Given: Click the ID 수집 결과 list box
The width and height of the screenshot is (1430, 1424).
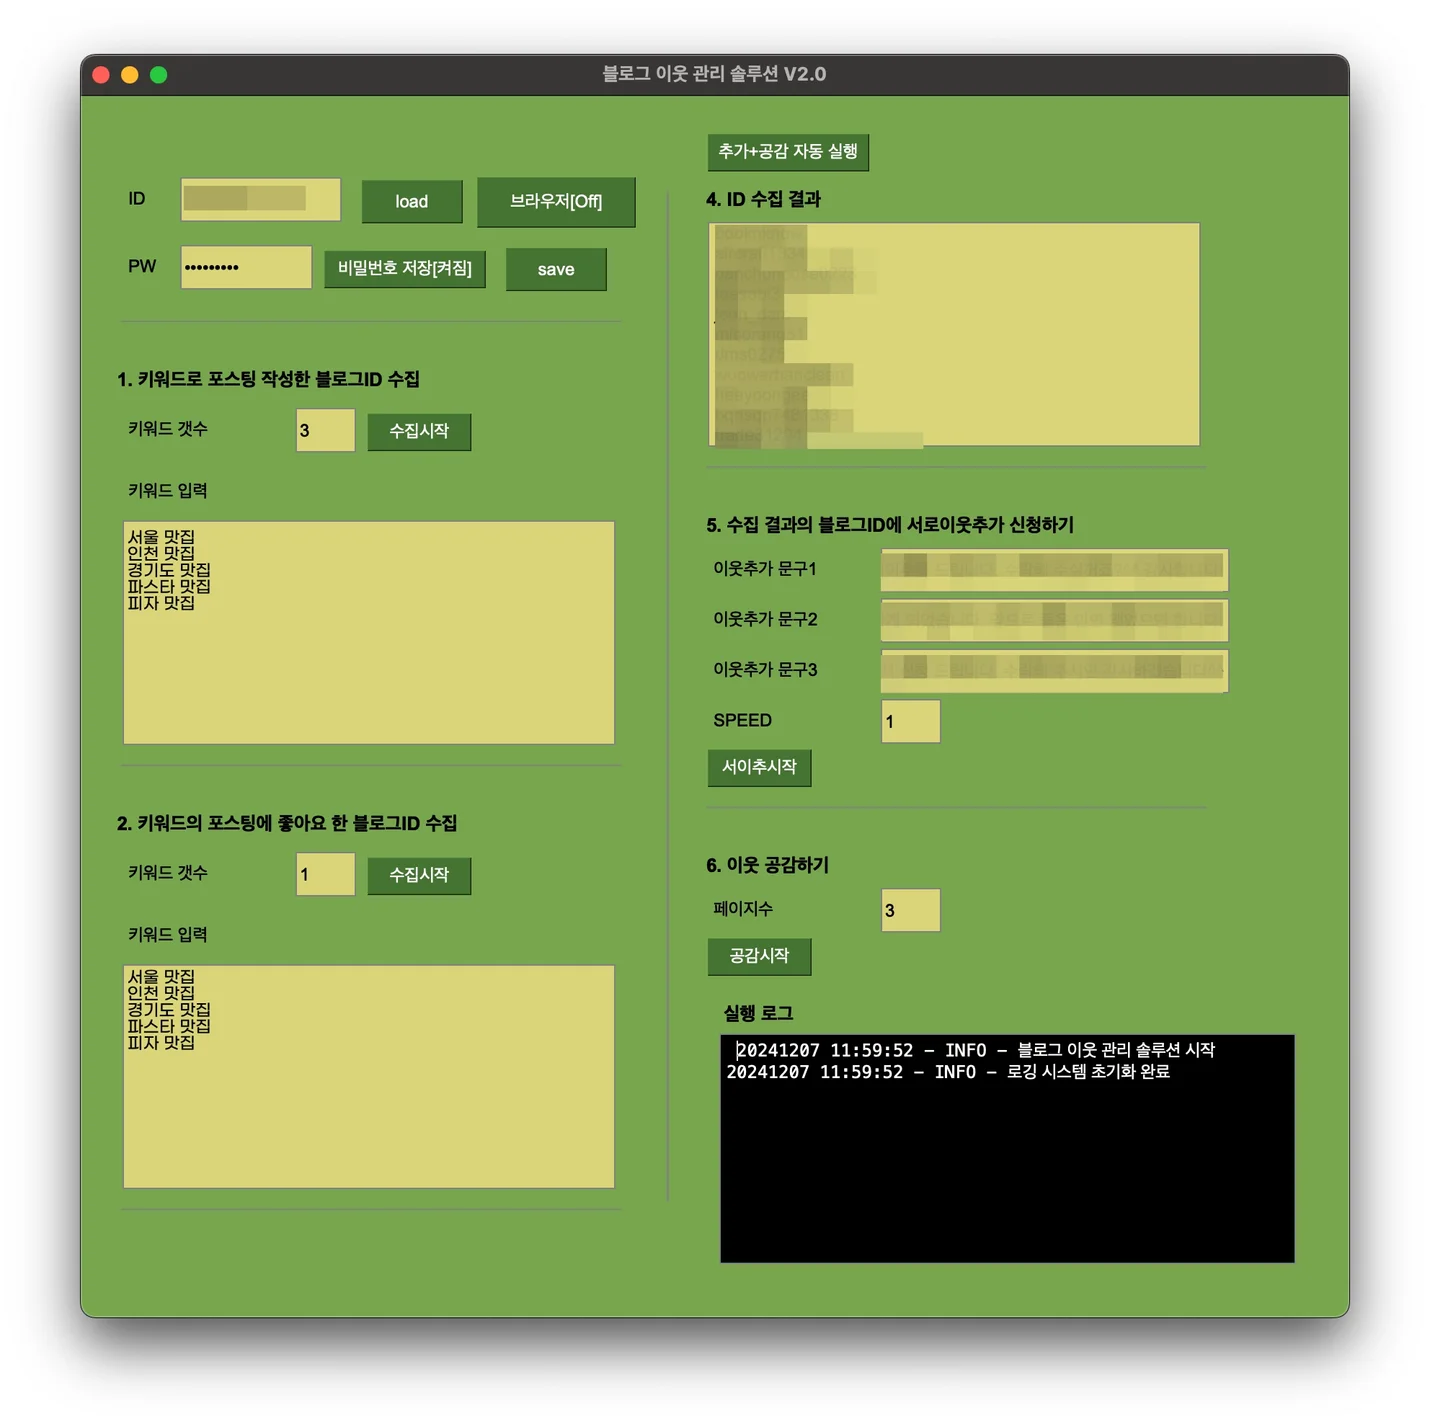Looking at the screenshot, I should point(954,334).
